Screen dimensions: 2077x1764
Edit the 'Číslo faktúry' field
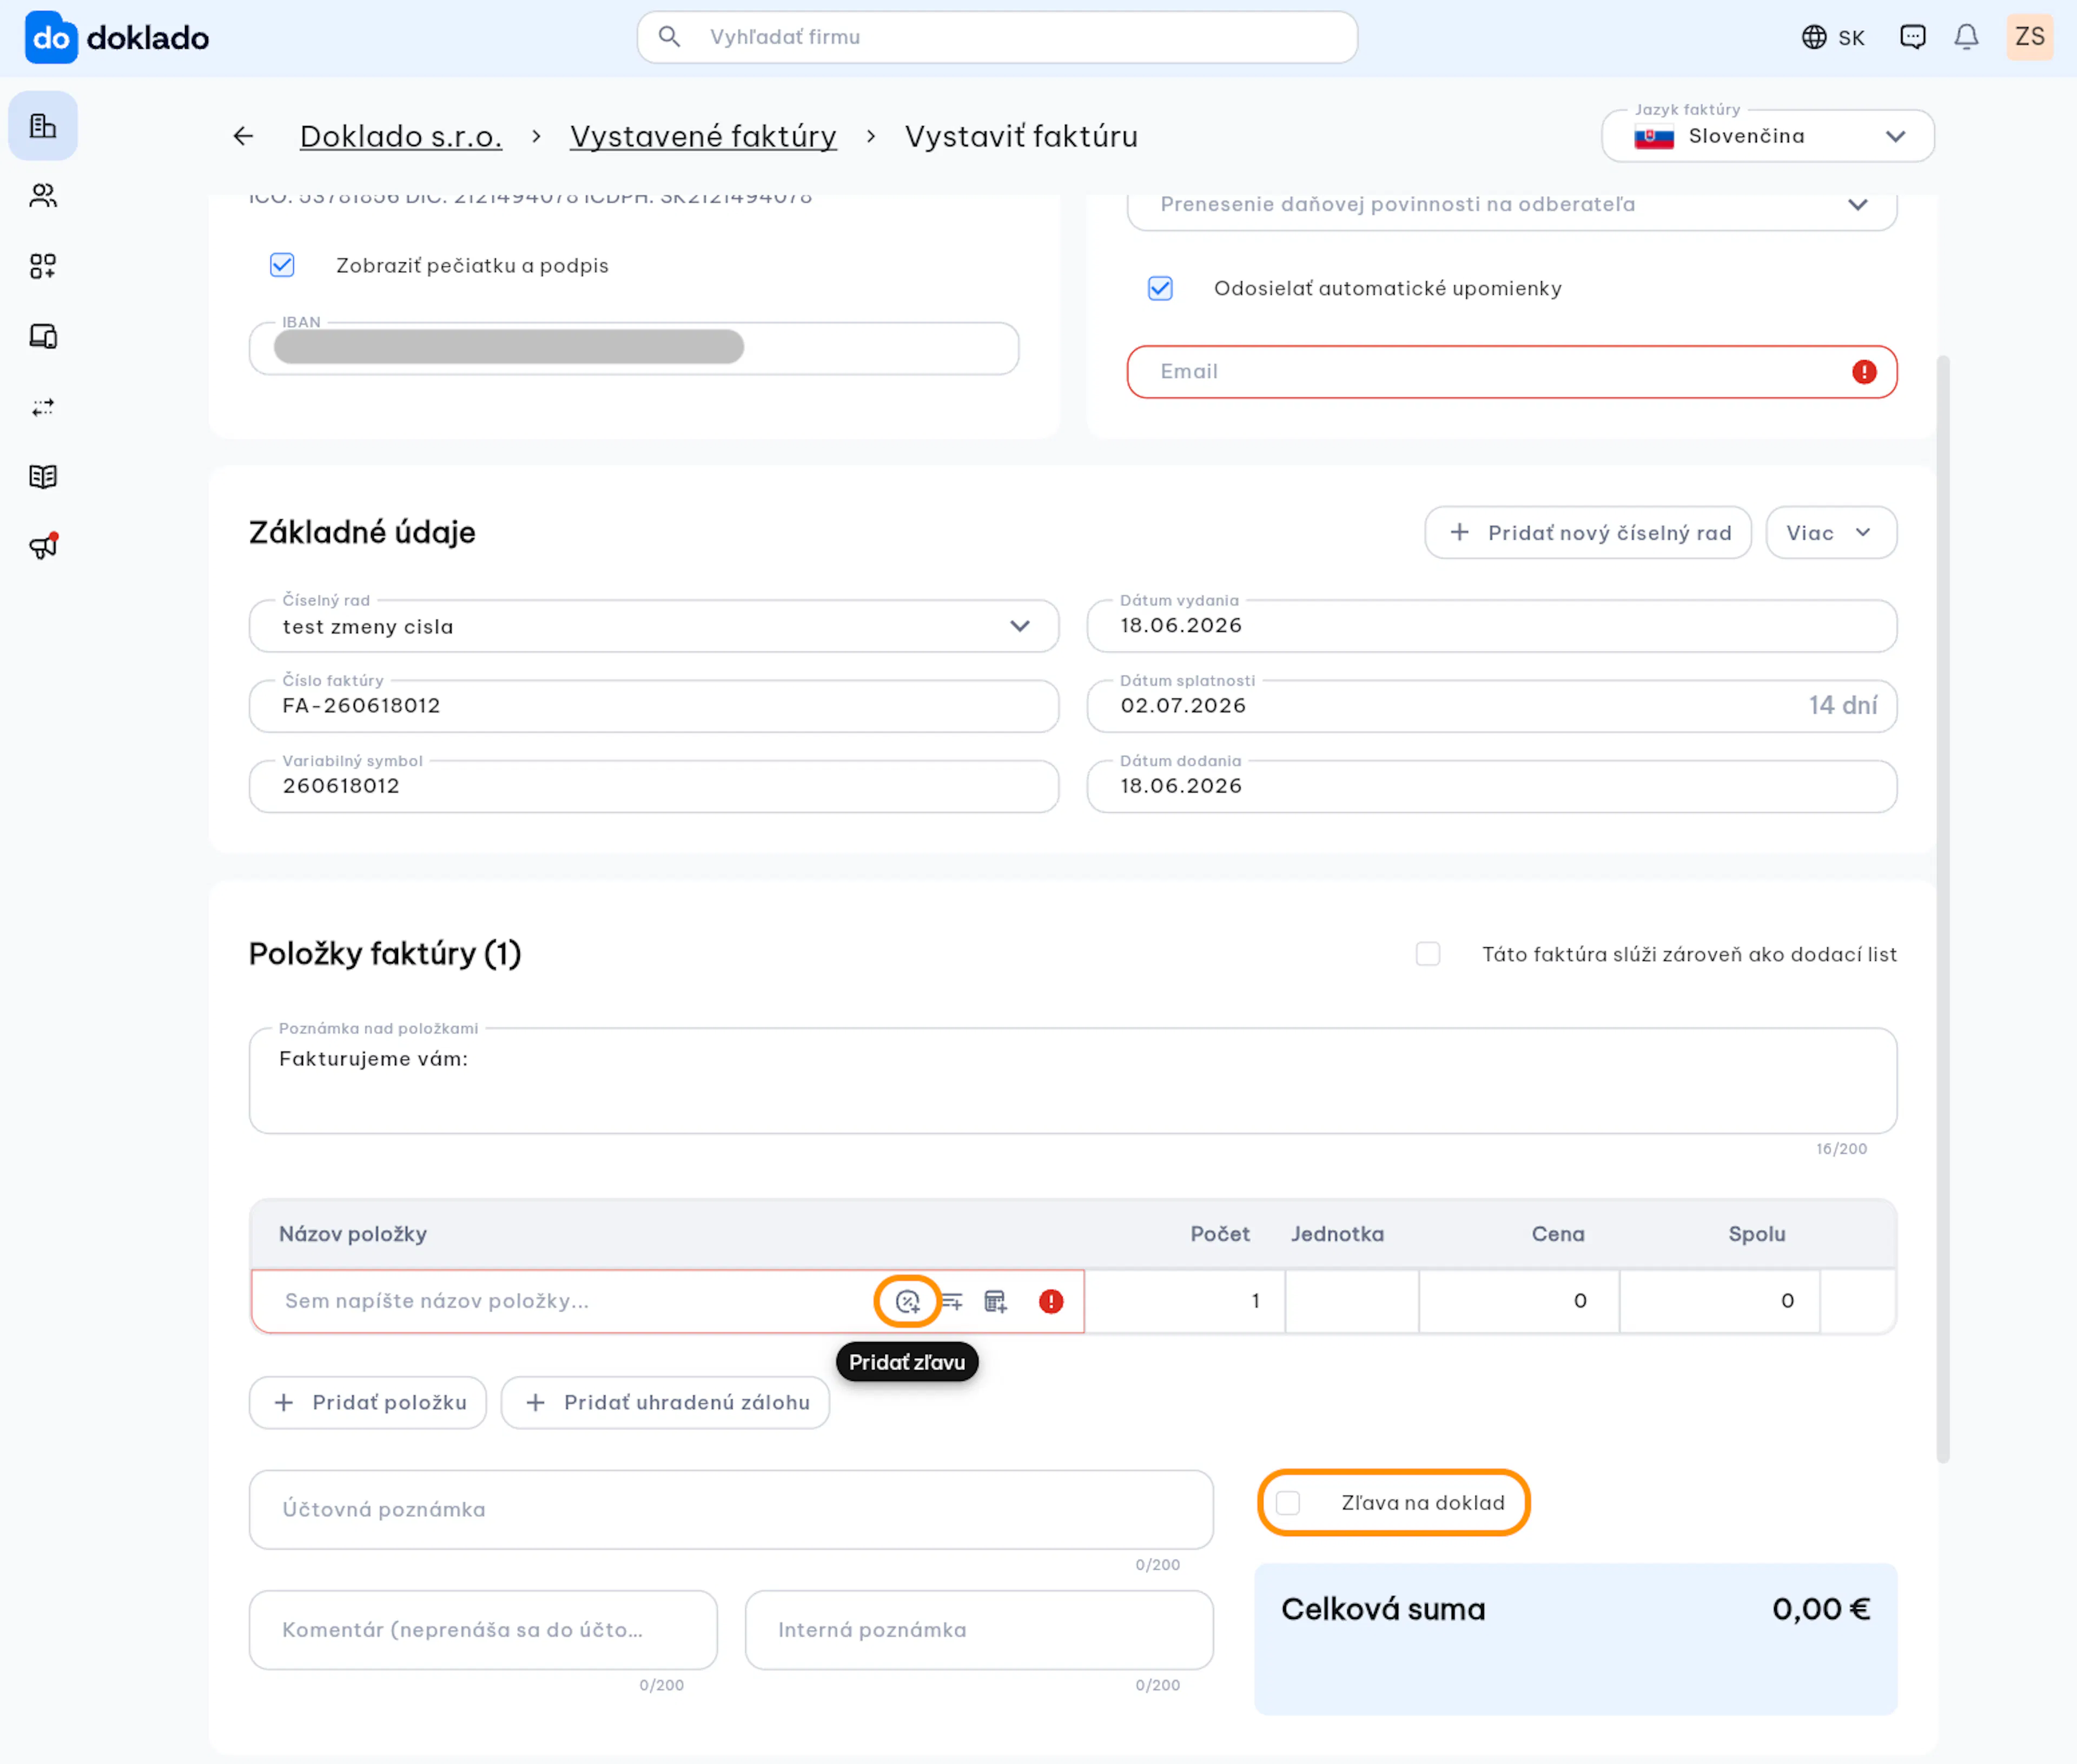[x=654, y=706]
